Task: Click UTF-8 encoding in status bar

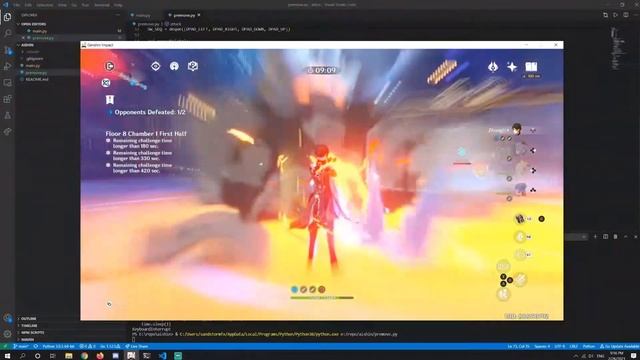Action: coord(560,347)
